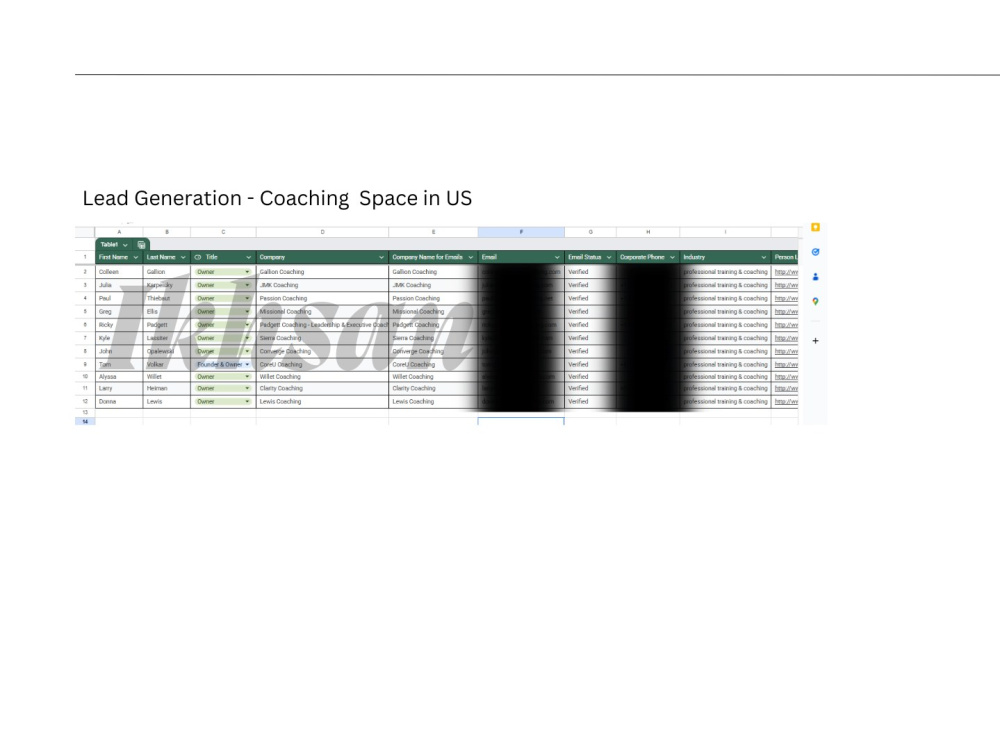Select the 'Sierra Coaching' Company cell
The height and width of the screenshot is (751, 1000).
[x=322, y=338]
